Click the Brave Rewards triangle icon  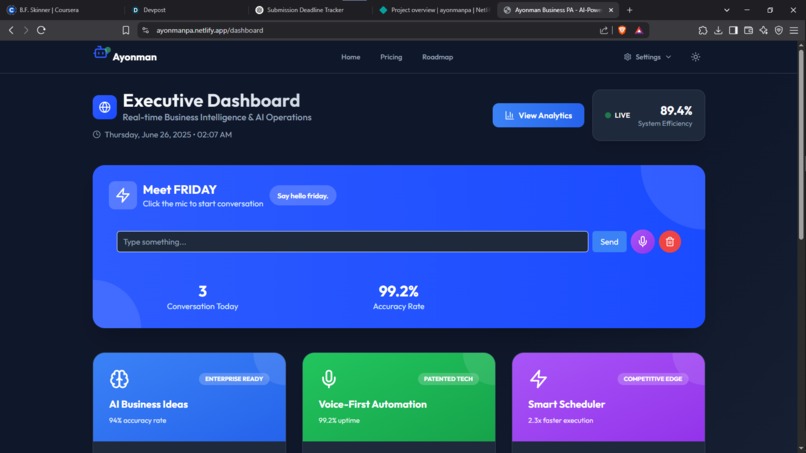[639, 30]
